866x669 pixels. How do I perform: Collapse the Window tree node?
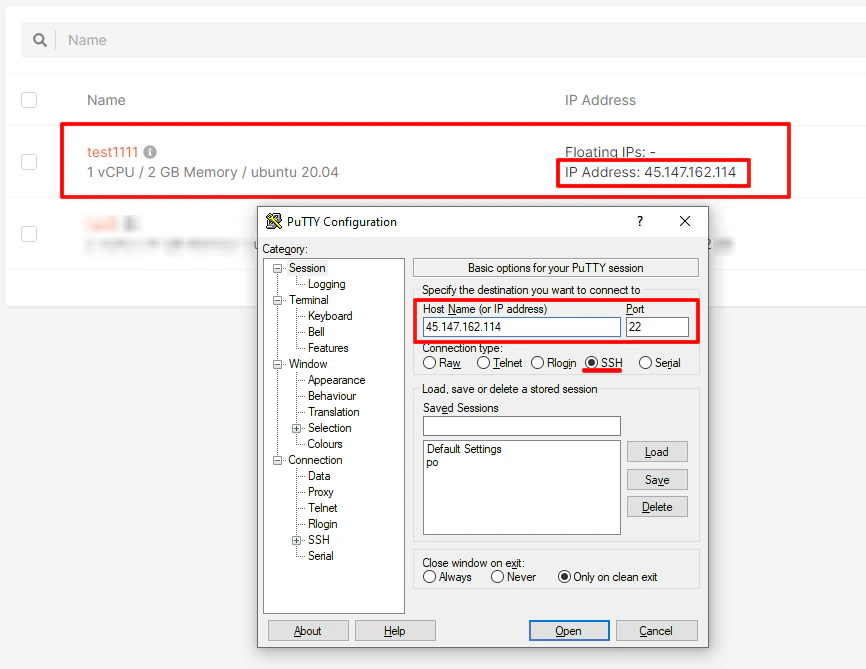pyautogui.click(x=277, y=365)
